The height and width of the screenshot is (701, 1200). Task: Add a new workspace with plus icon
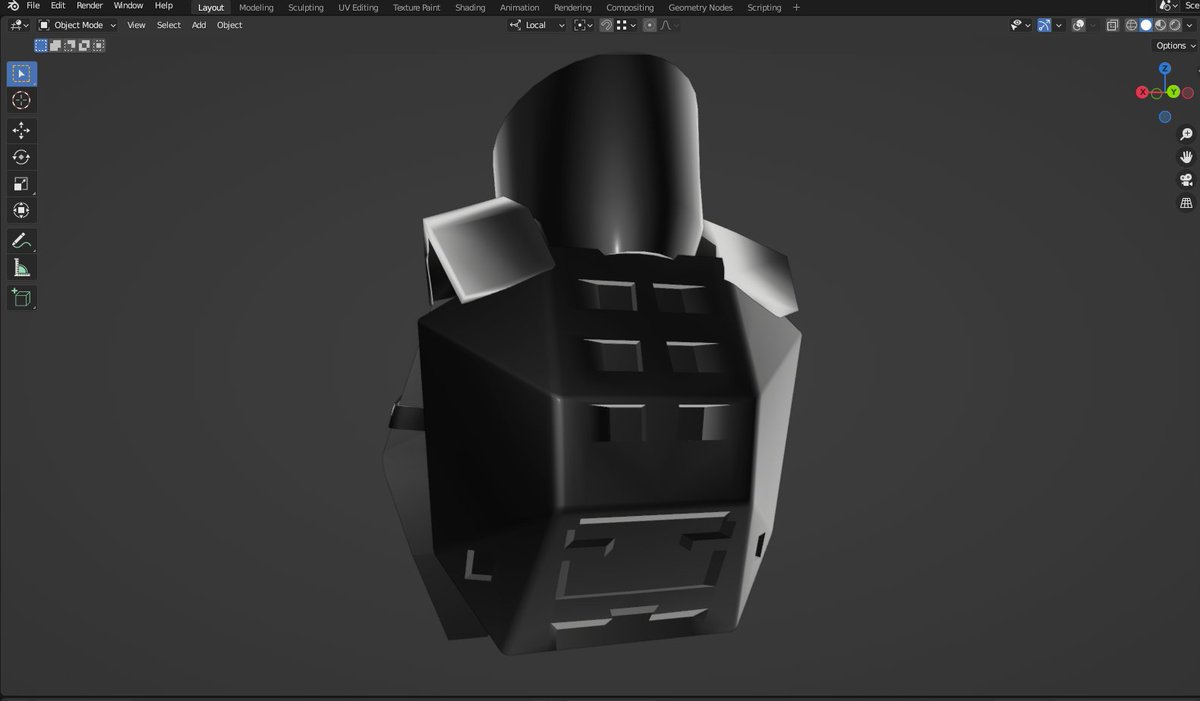(x=796, y=7)
